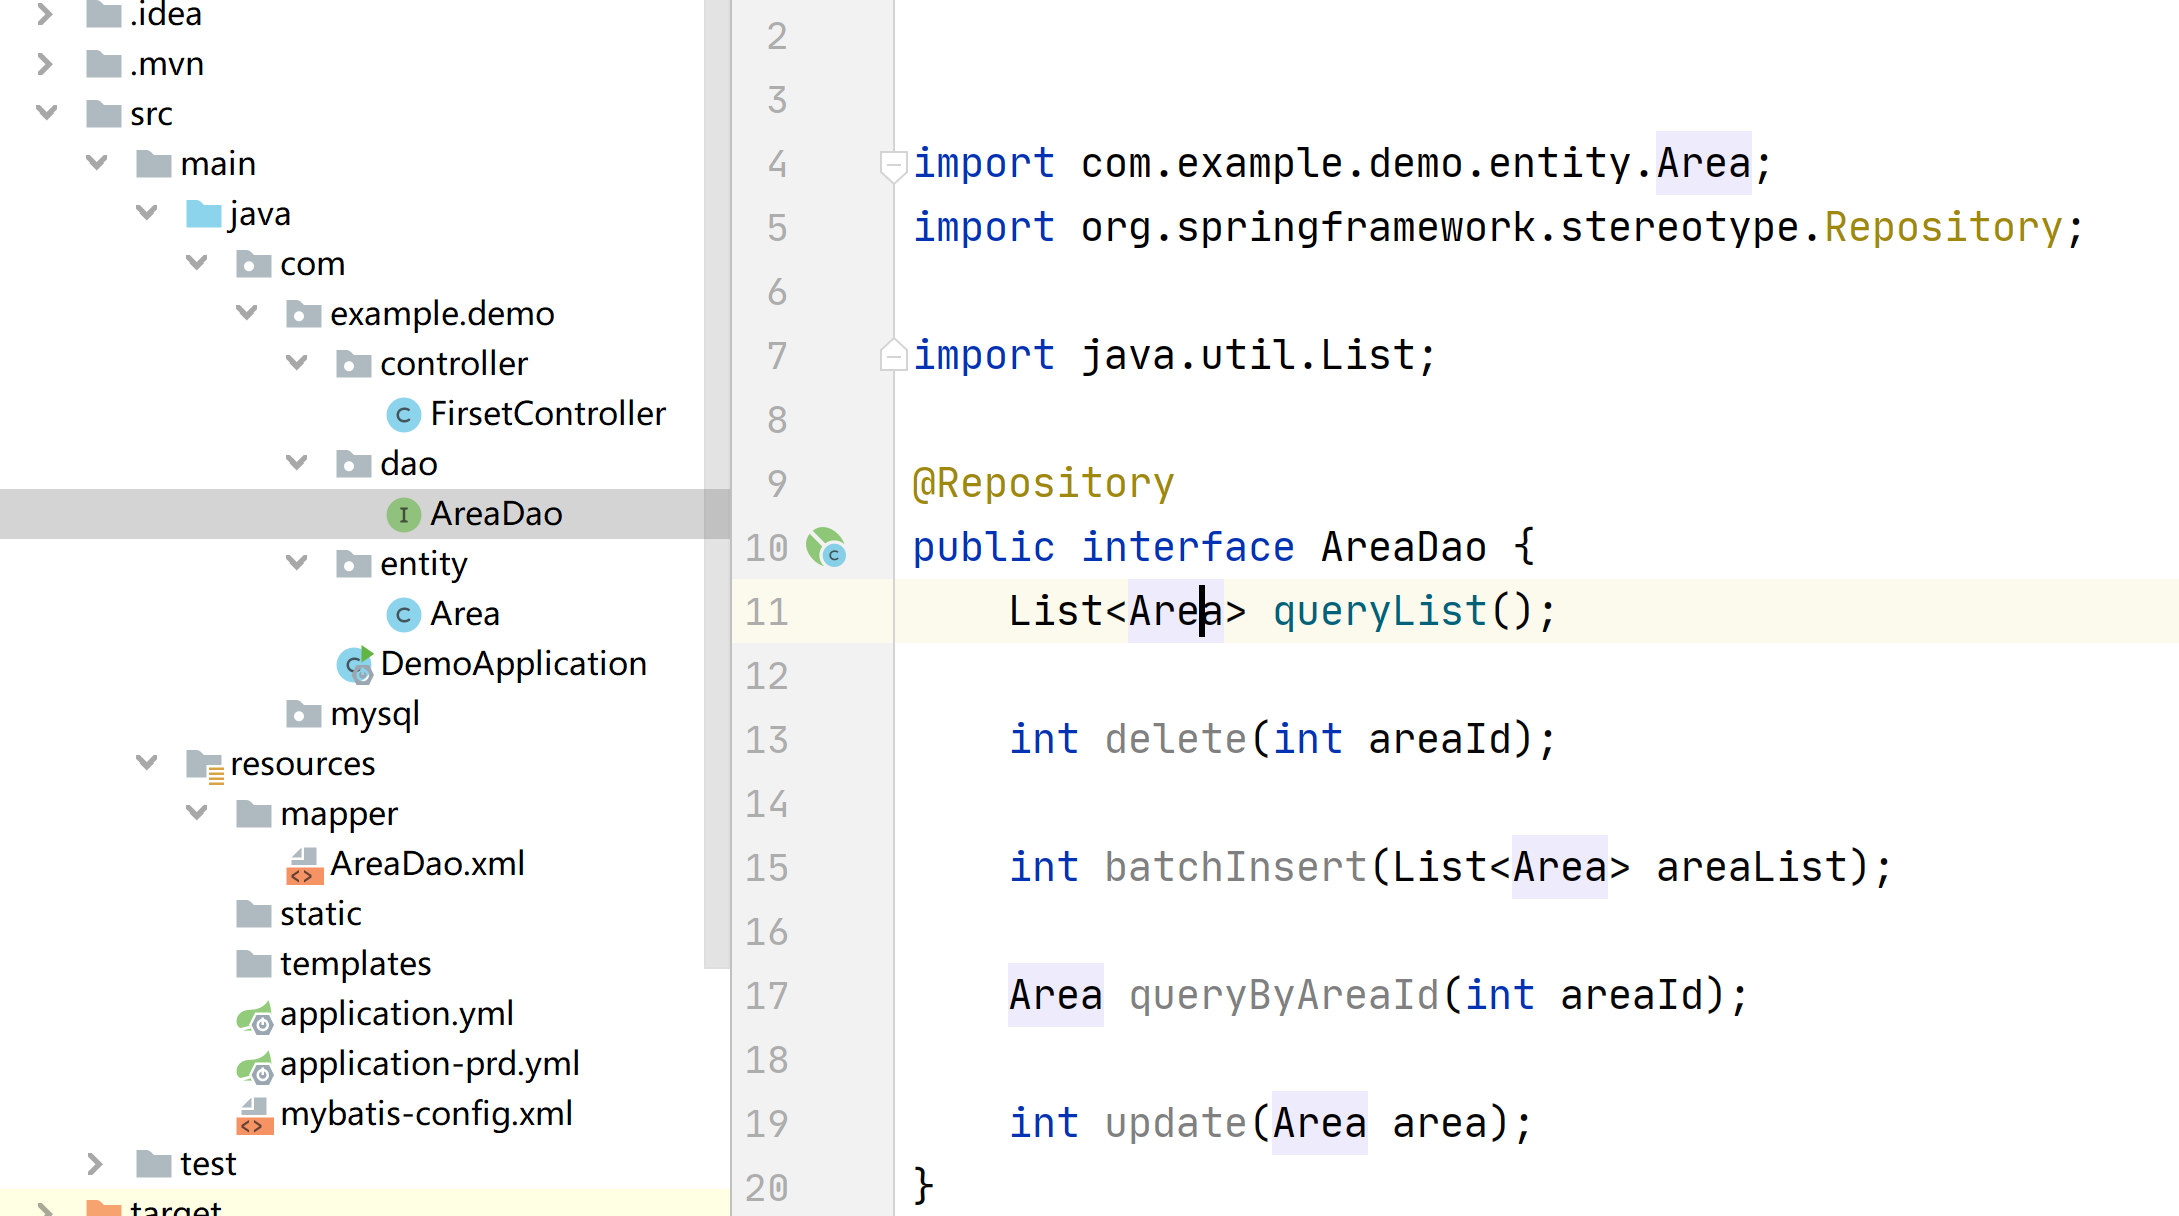Click the mybatis-config.xml file icon
Image resolution: width=2179 pixels, height=1216 pixels.
tap(254, 1115)
